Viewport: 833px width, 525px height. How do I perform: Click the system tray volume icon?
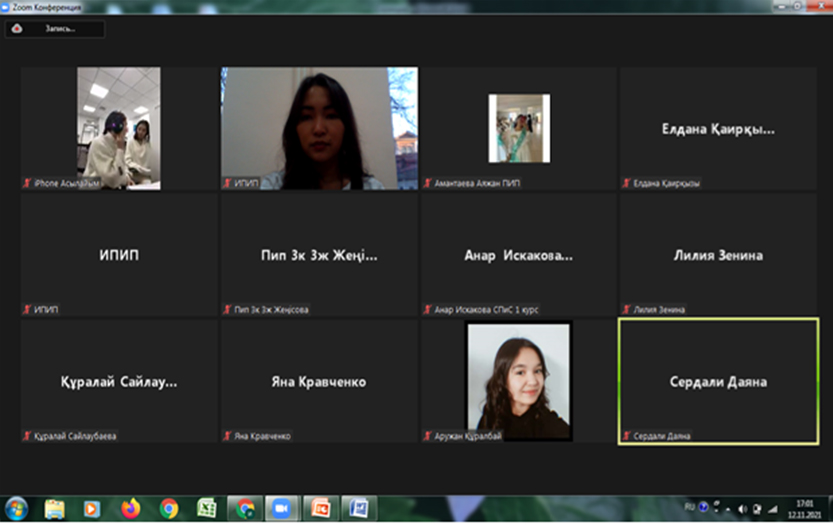click(x=742, y=509)
